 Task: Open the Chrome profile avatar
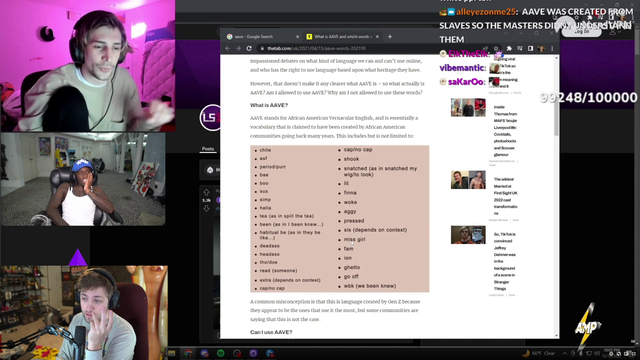click(x=541, y=48)
